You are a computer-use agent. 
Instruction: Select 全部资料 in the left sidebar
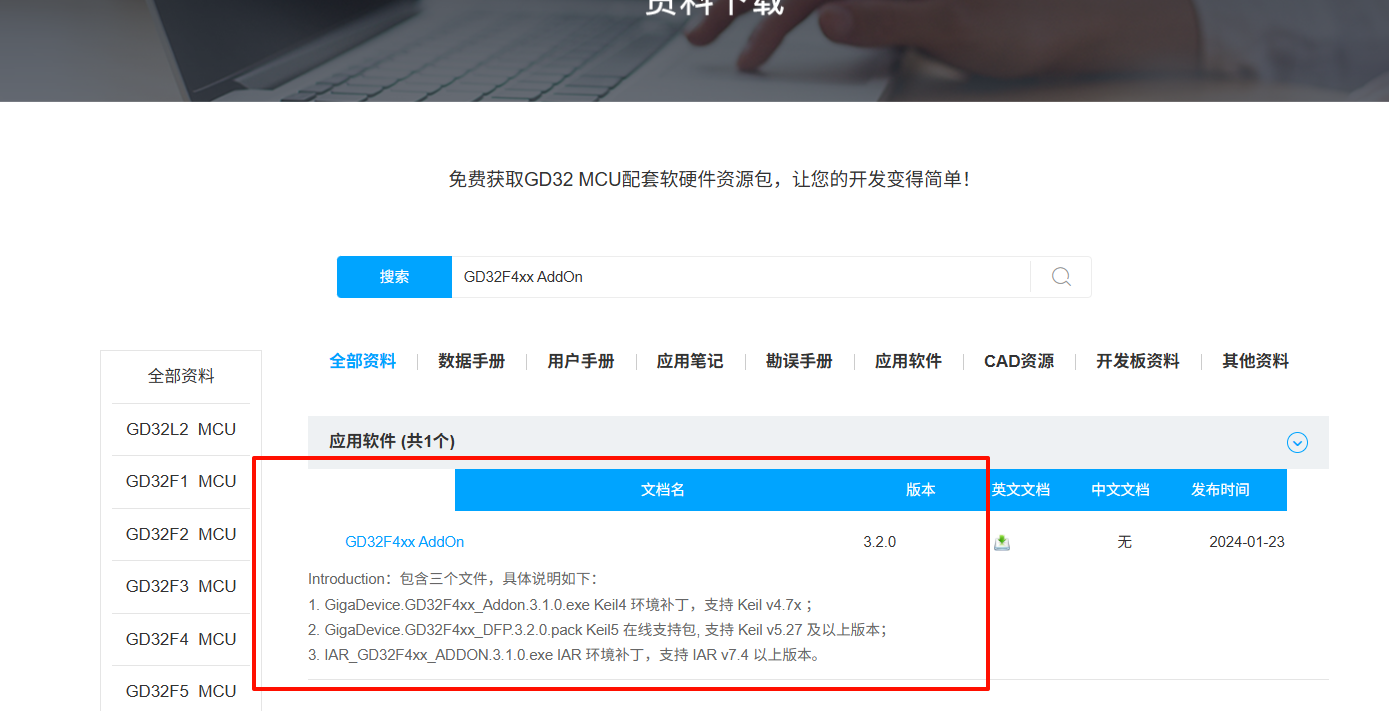point(181,377)
